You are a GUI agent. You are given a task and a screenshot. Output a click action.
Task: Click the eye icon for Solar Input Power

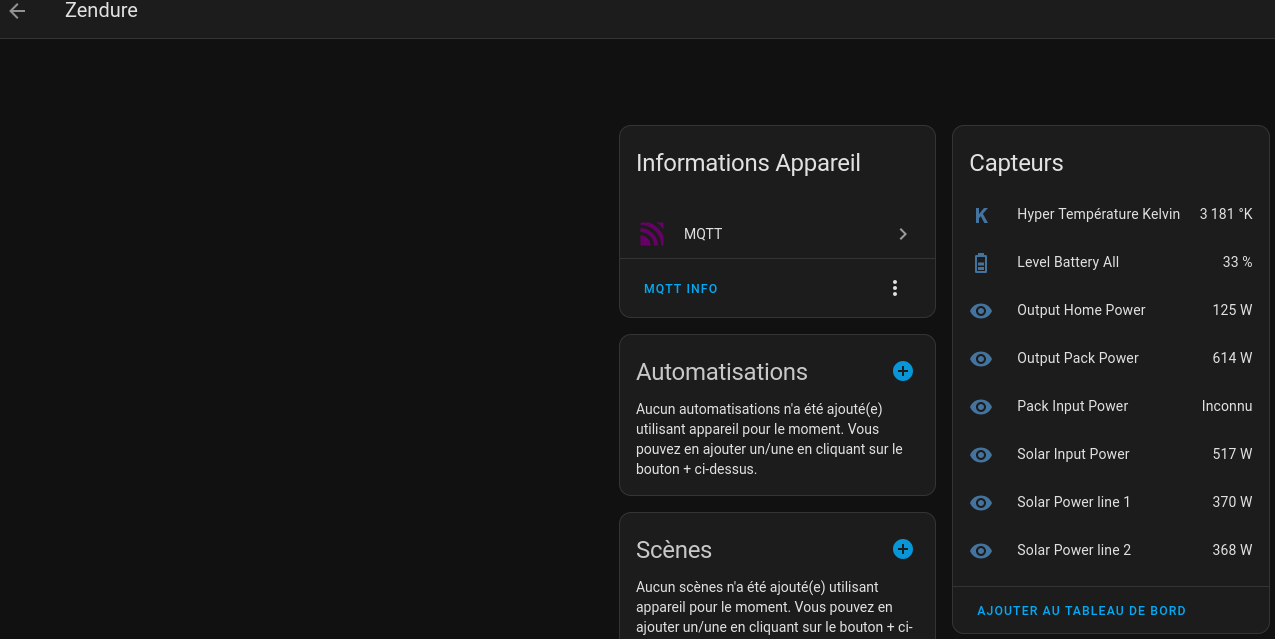pos(981,455)
